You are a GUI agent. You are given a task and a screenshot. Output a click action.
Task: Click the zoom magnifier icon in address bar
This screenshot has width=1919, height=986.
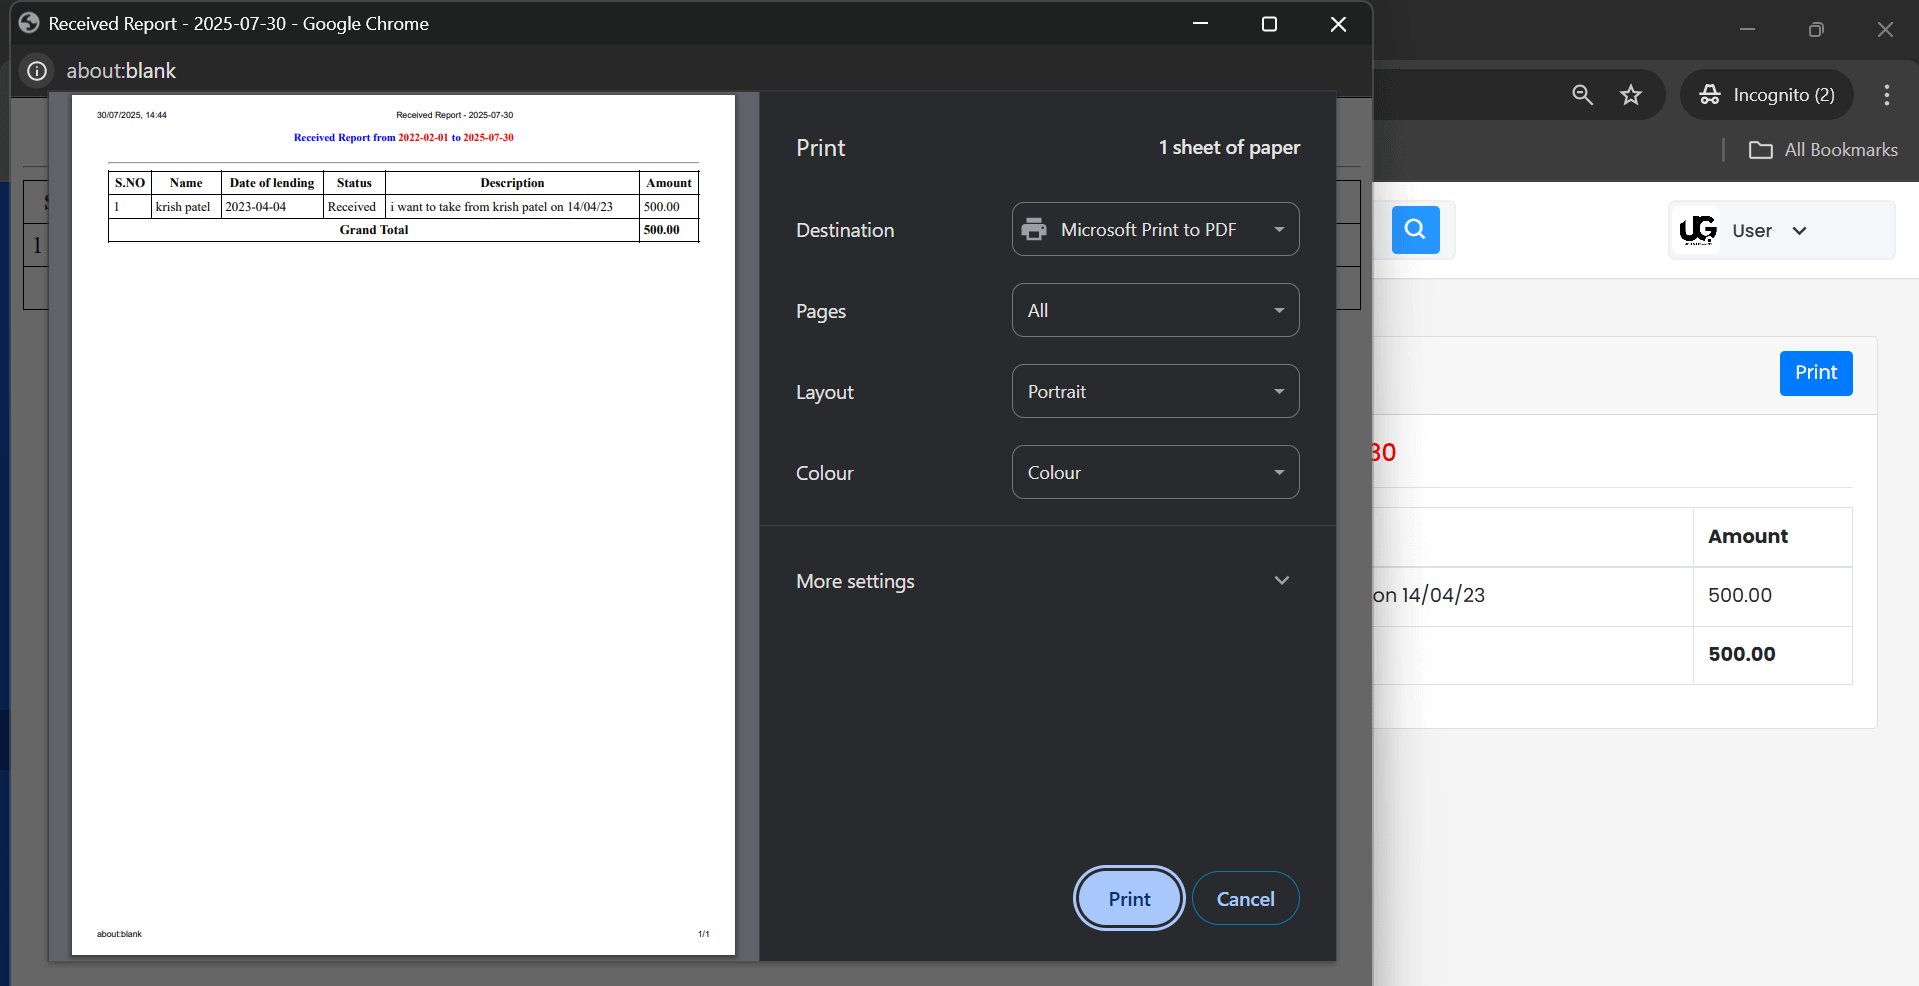point(1582,95)
